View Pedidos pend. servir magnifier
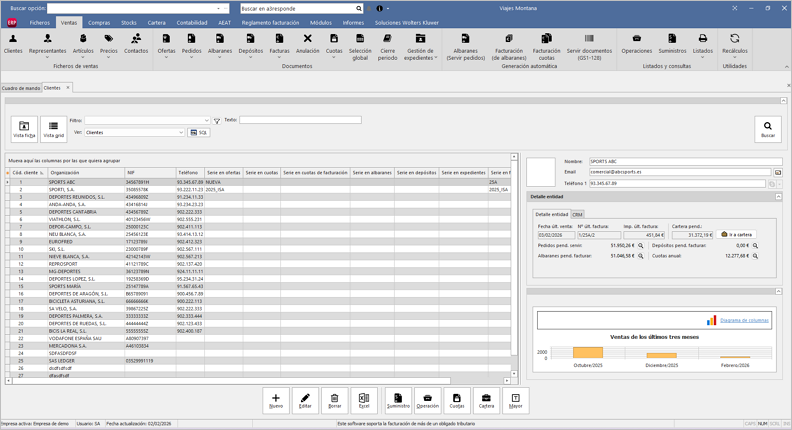The height and width of the screenshot is (430, 792). coord(640,246)
